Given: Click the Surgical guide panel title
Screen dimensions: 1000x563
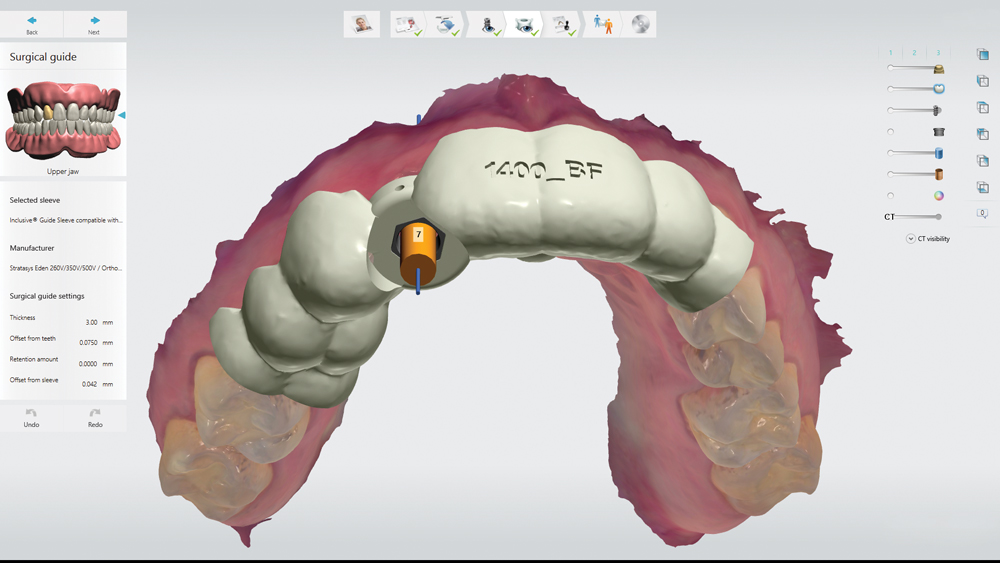Looking at the screenshot, I should click(43, 57).
